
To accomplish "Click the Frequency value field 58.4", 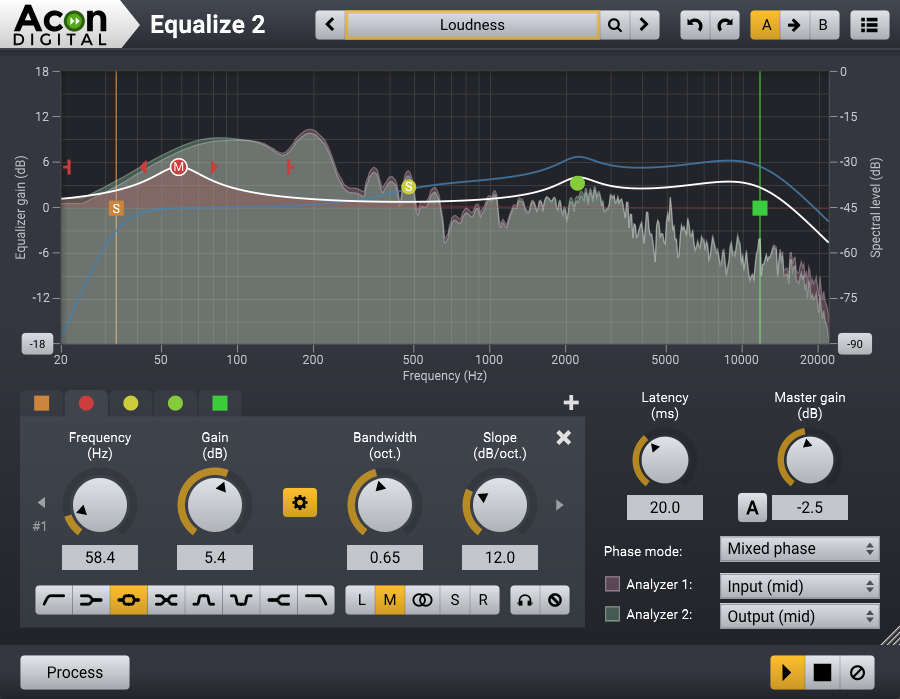I will (x=100, y=557).
